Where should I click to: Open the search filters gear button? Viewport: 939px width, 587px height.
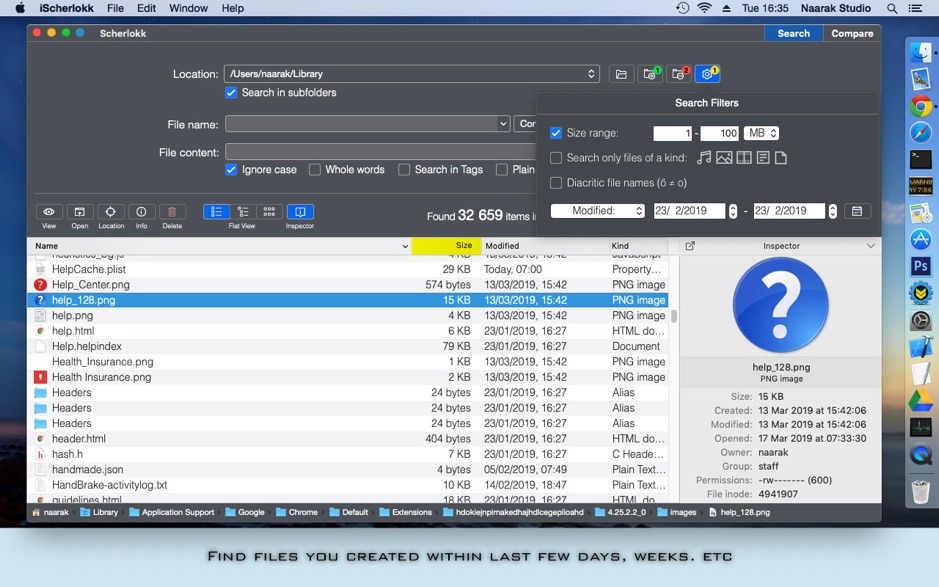[x=707, y=74]
